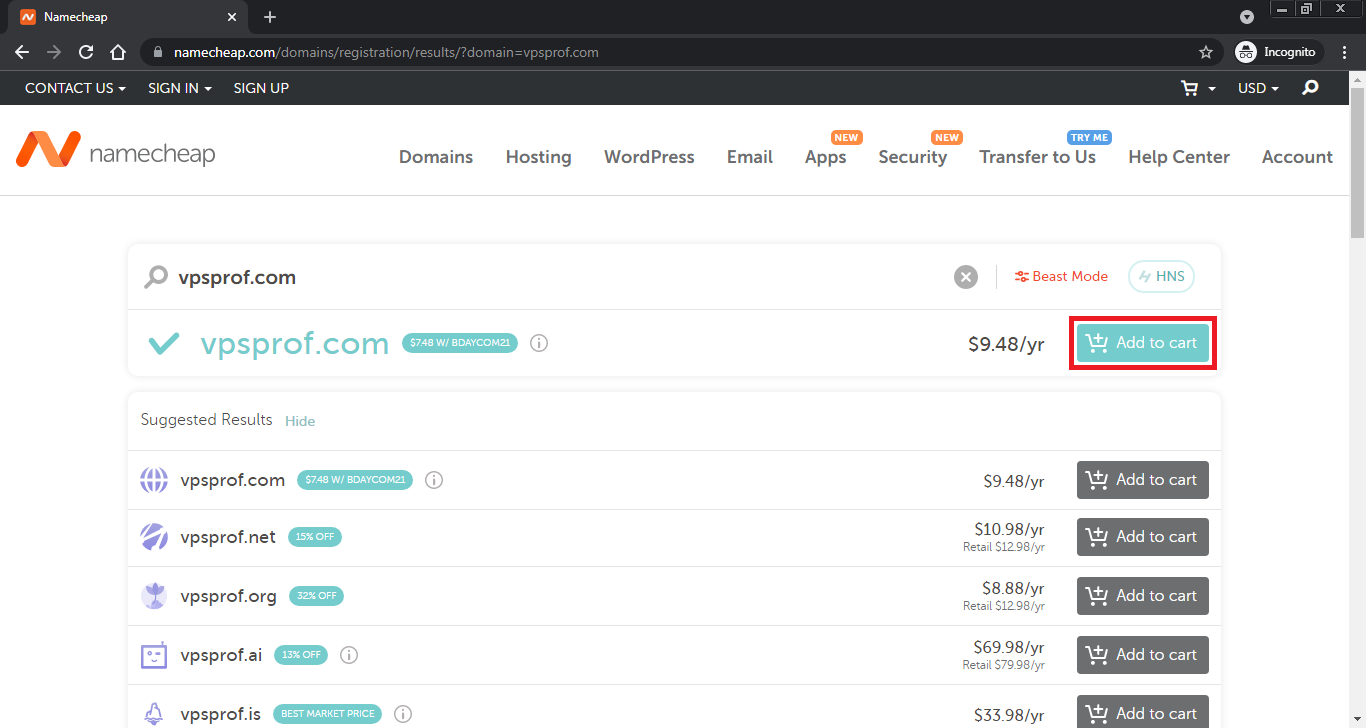The width and height of the screenshot is (1366, 728).
Task: Click info icon in vpsprof.is row
Action: coord(403,714)
